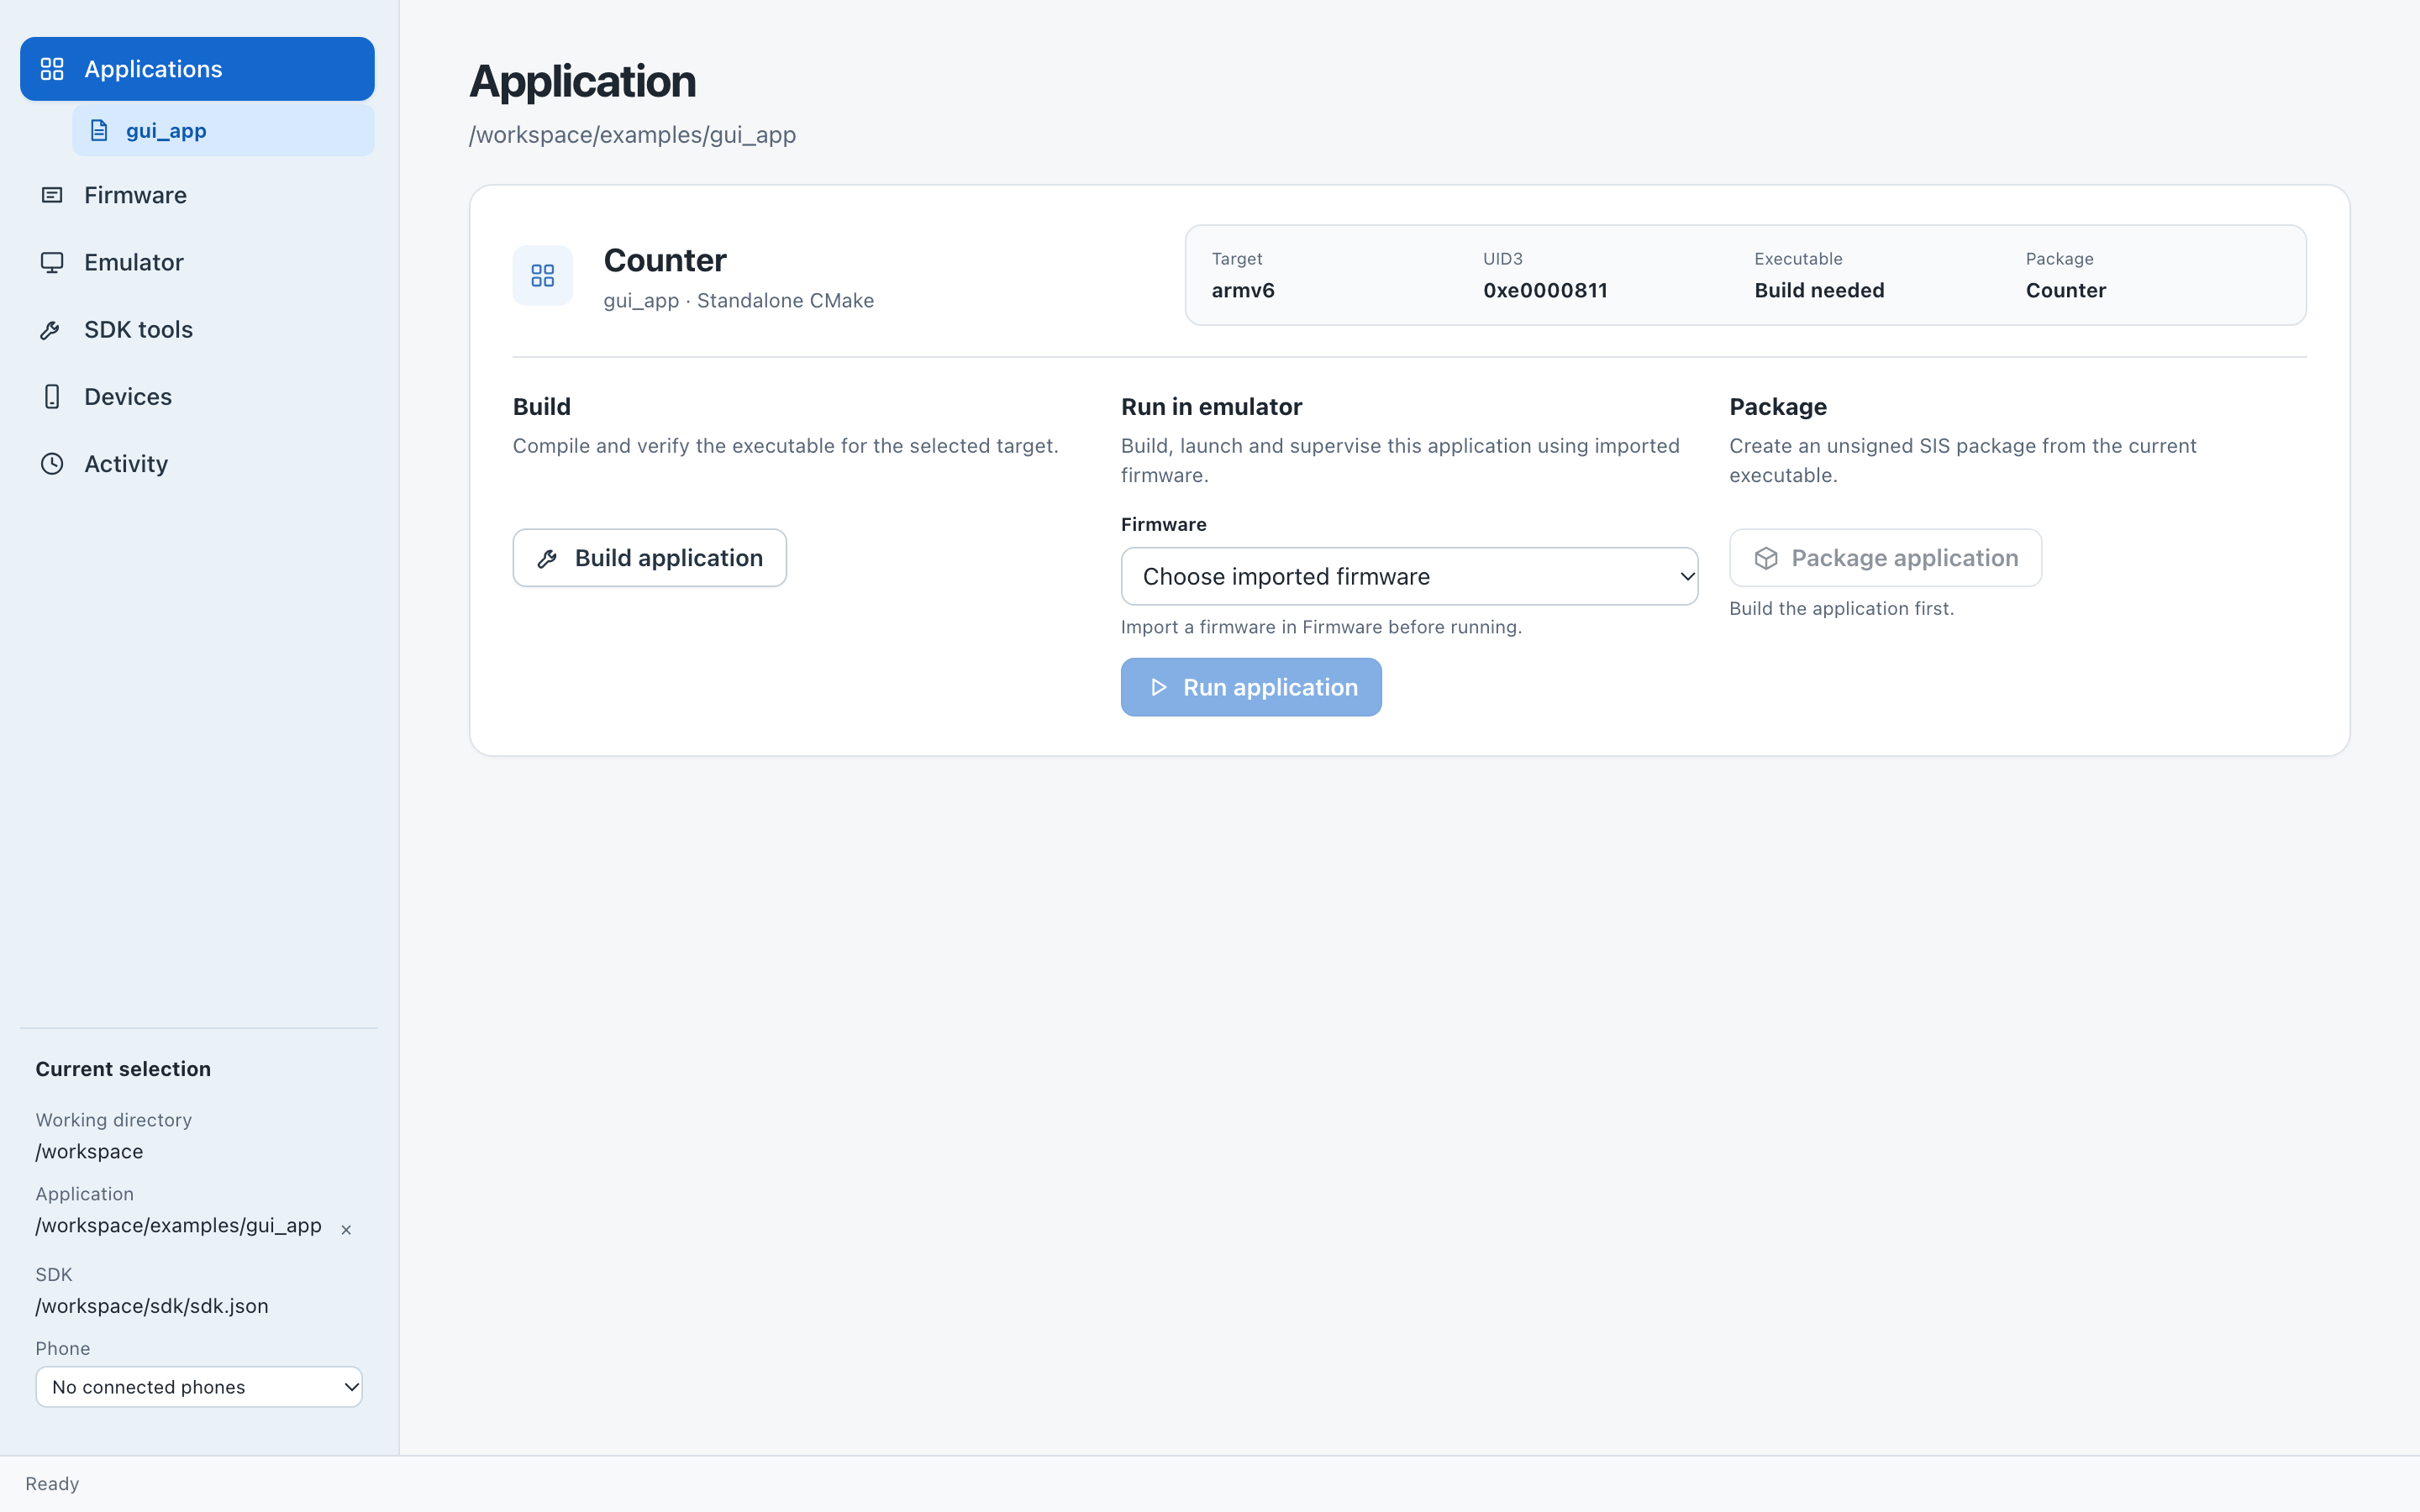Navigate to Devices section

pos(197,397)
